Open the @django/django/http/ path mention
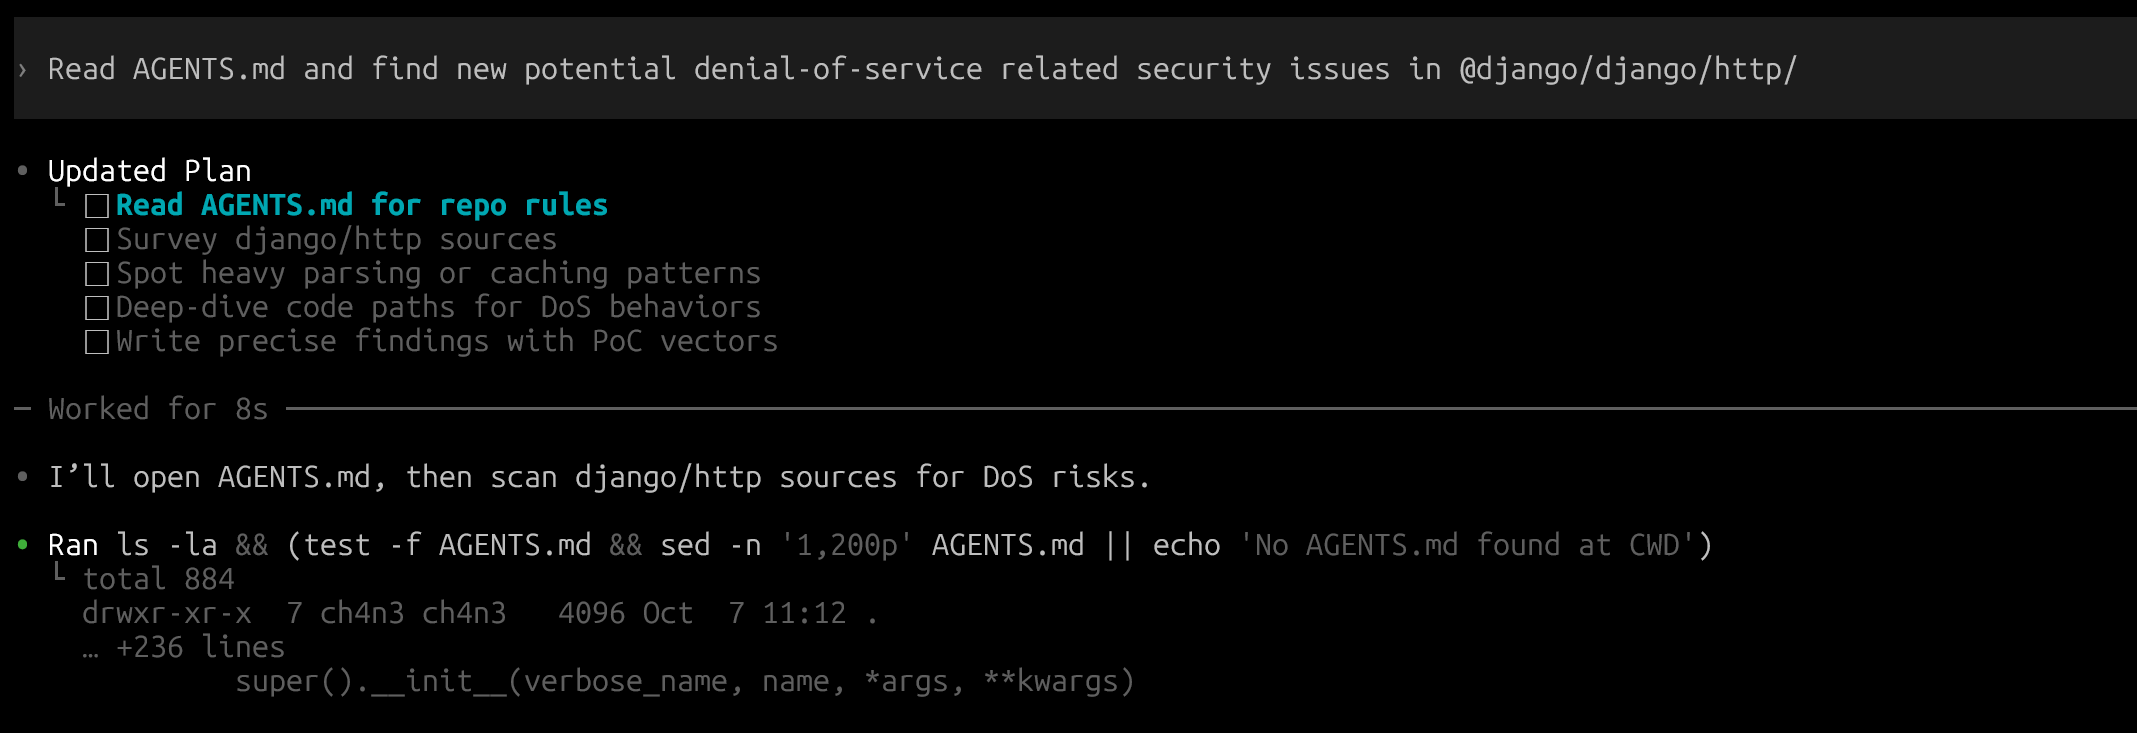The image size is (2137, 733). [1627, 69]
